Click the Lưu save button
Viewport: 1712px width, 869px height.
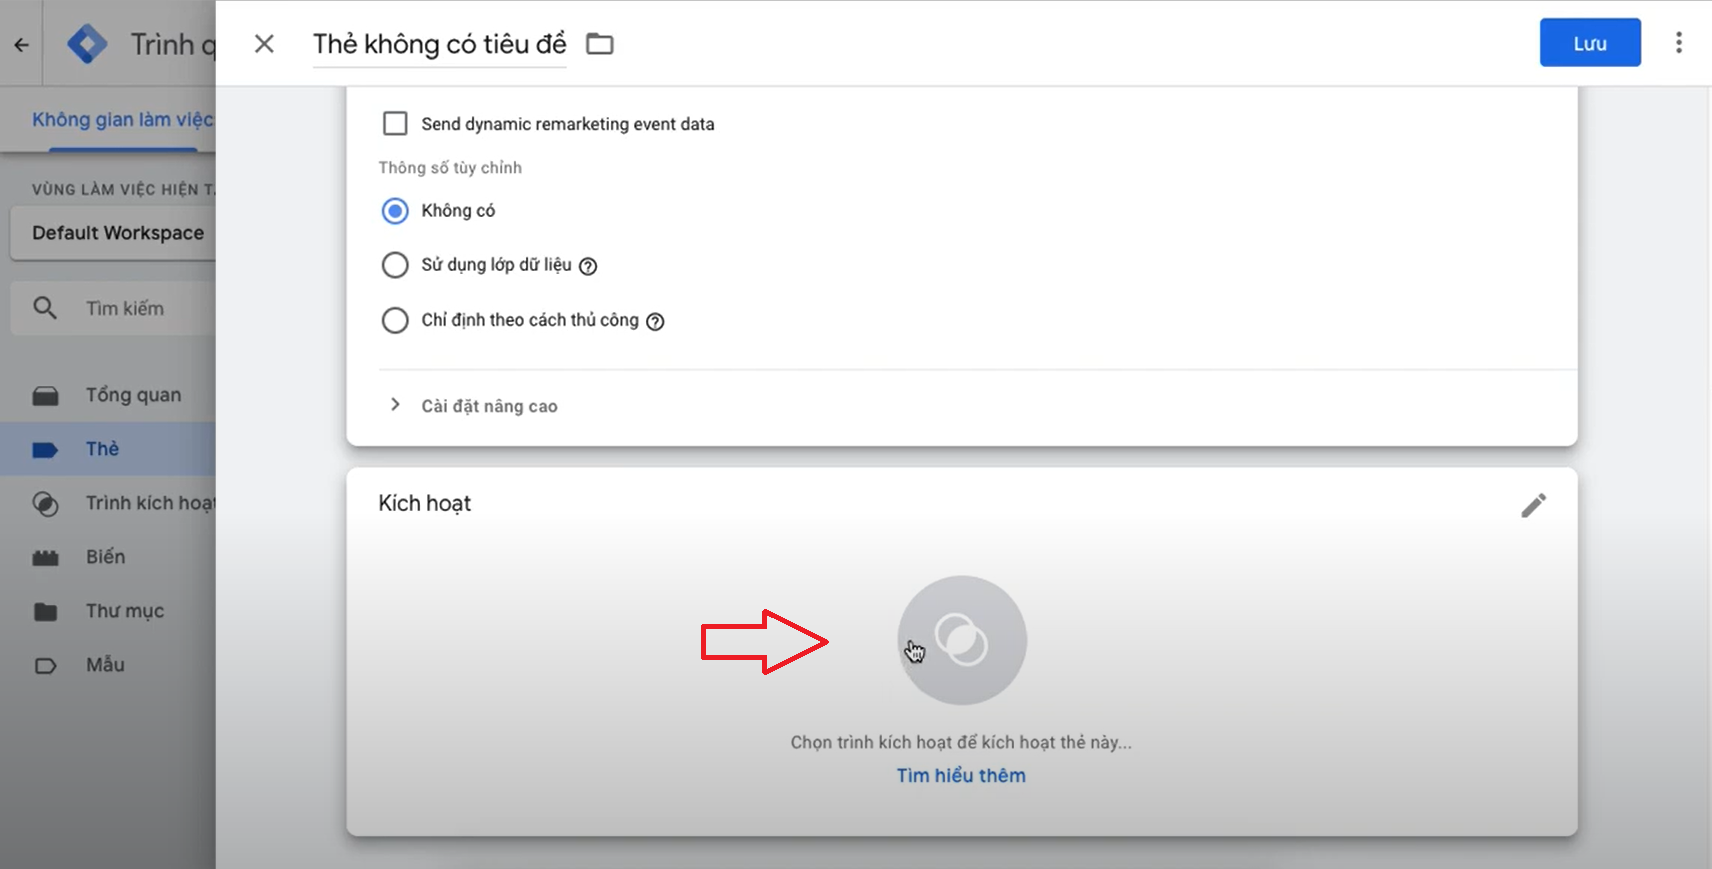pos(1590,43)
